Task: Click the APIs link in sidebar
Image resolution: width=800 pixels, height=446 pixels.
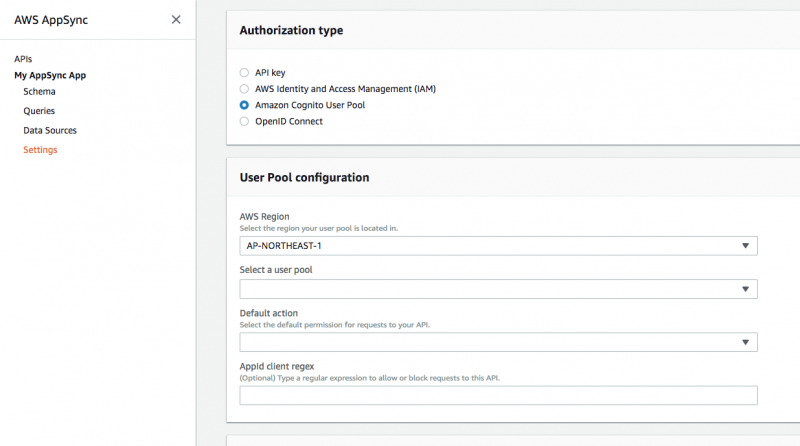Action: 23,59
